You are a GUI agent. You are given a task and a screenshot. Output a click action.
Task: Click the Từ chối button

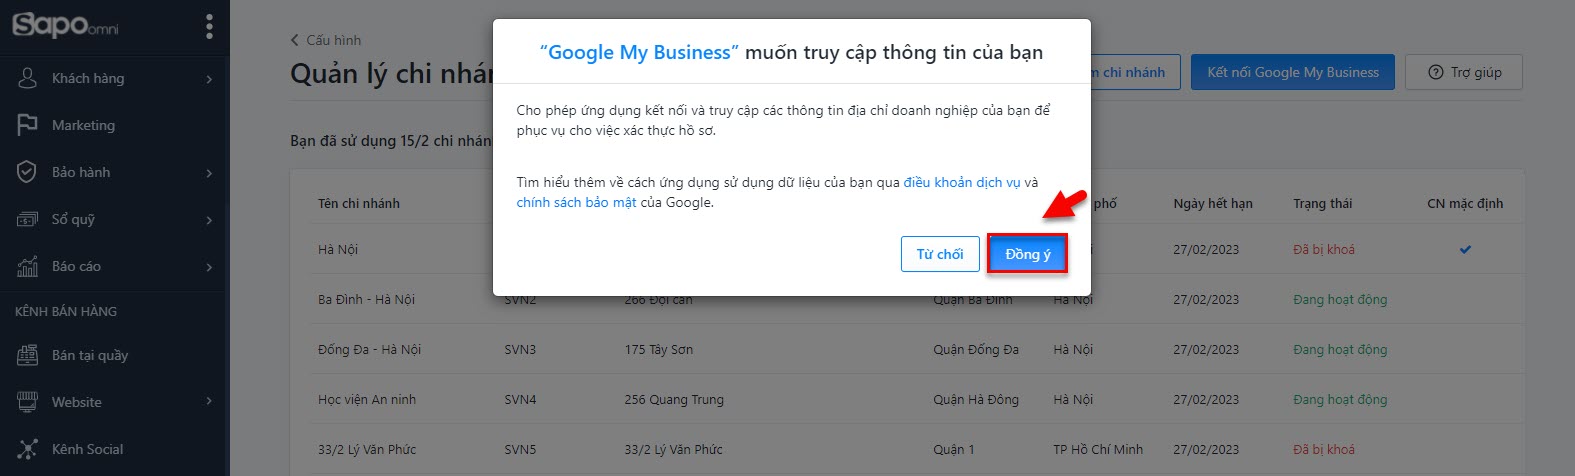click(940, 254)
